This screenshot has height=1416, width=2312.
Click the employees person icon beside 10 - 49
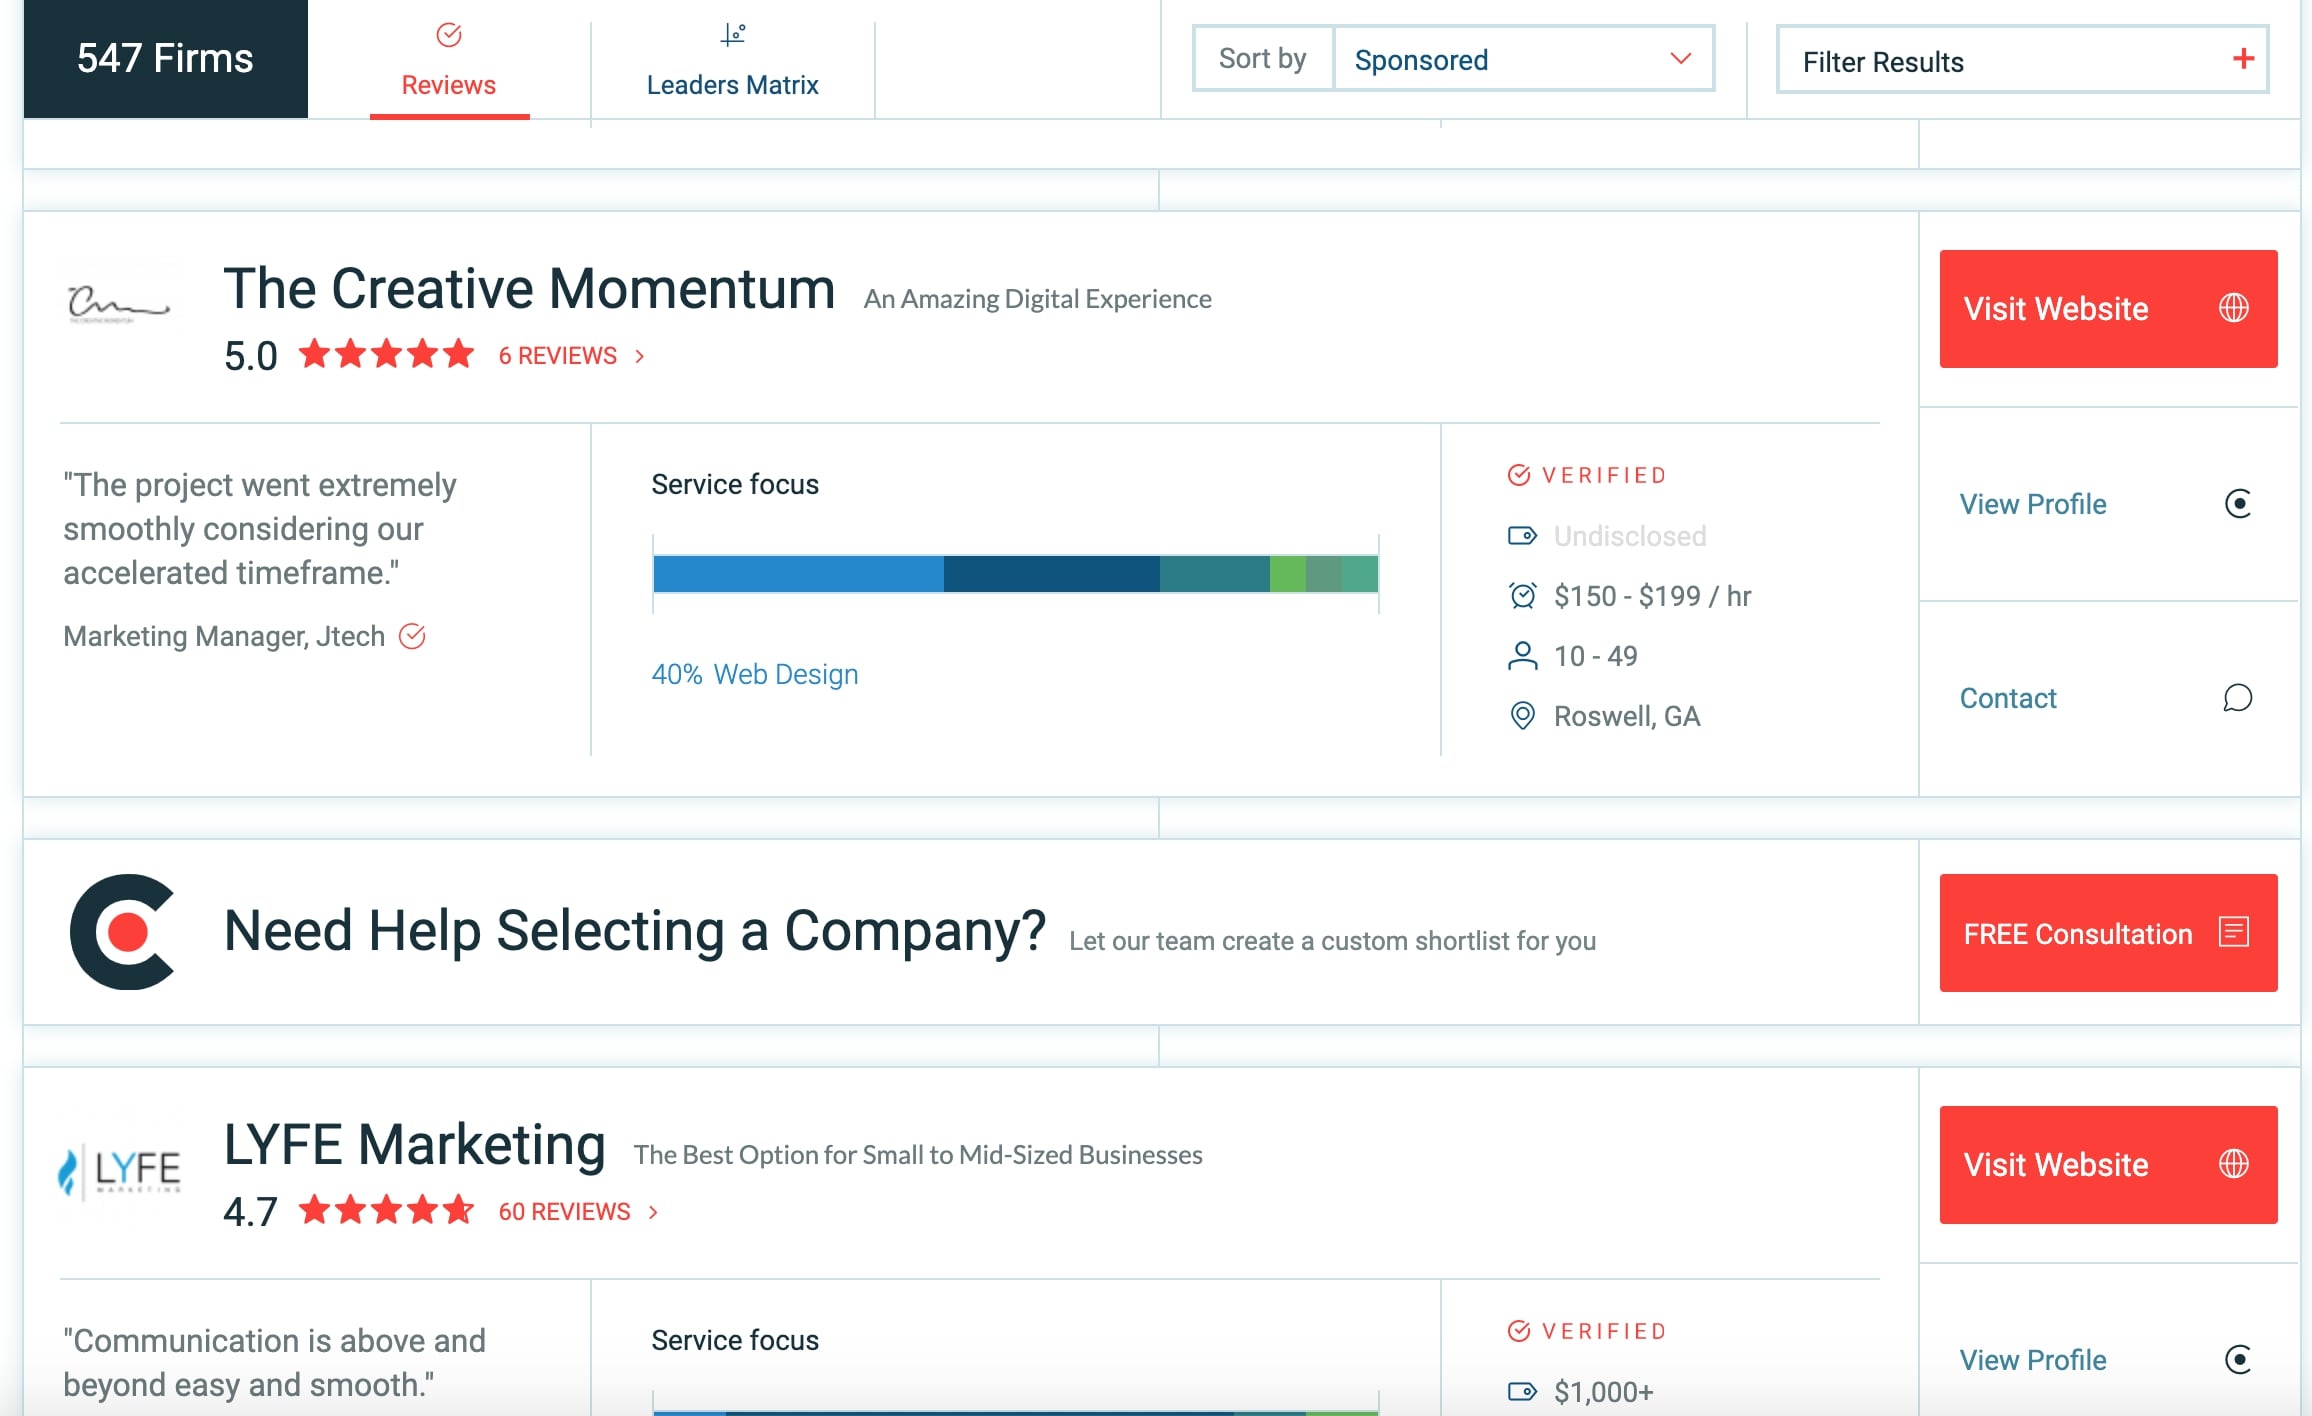coord(1522,656)
